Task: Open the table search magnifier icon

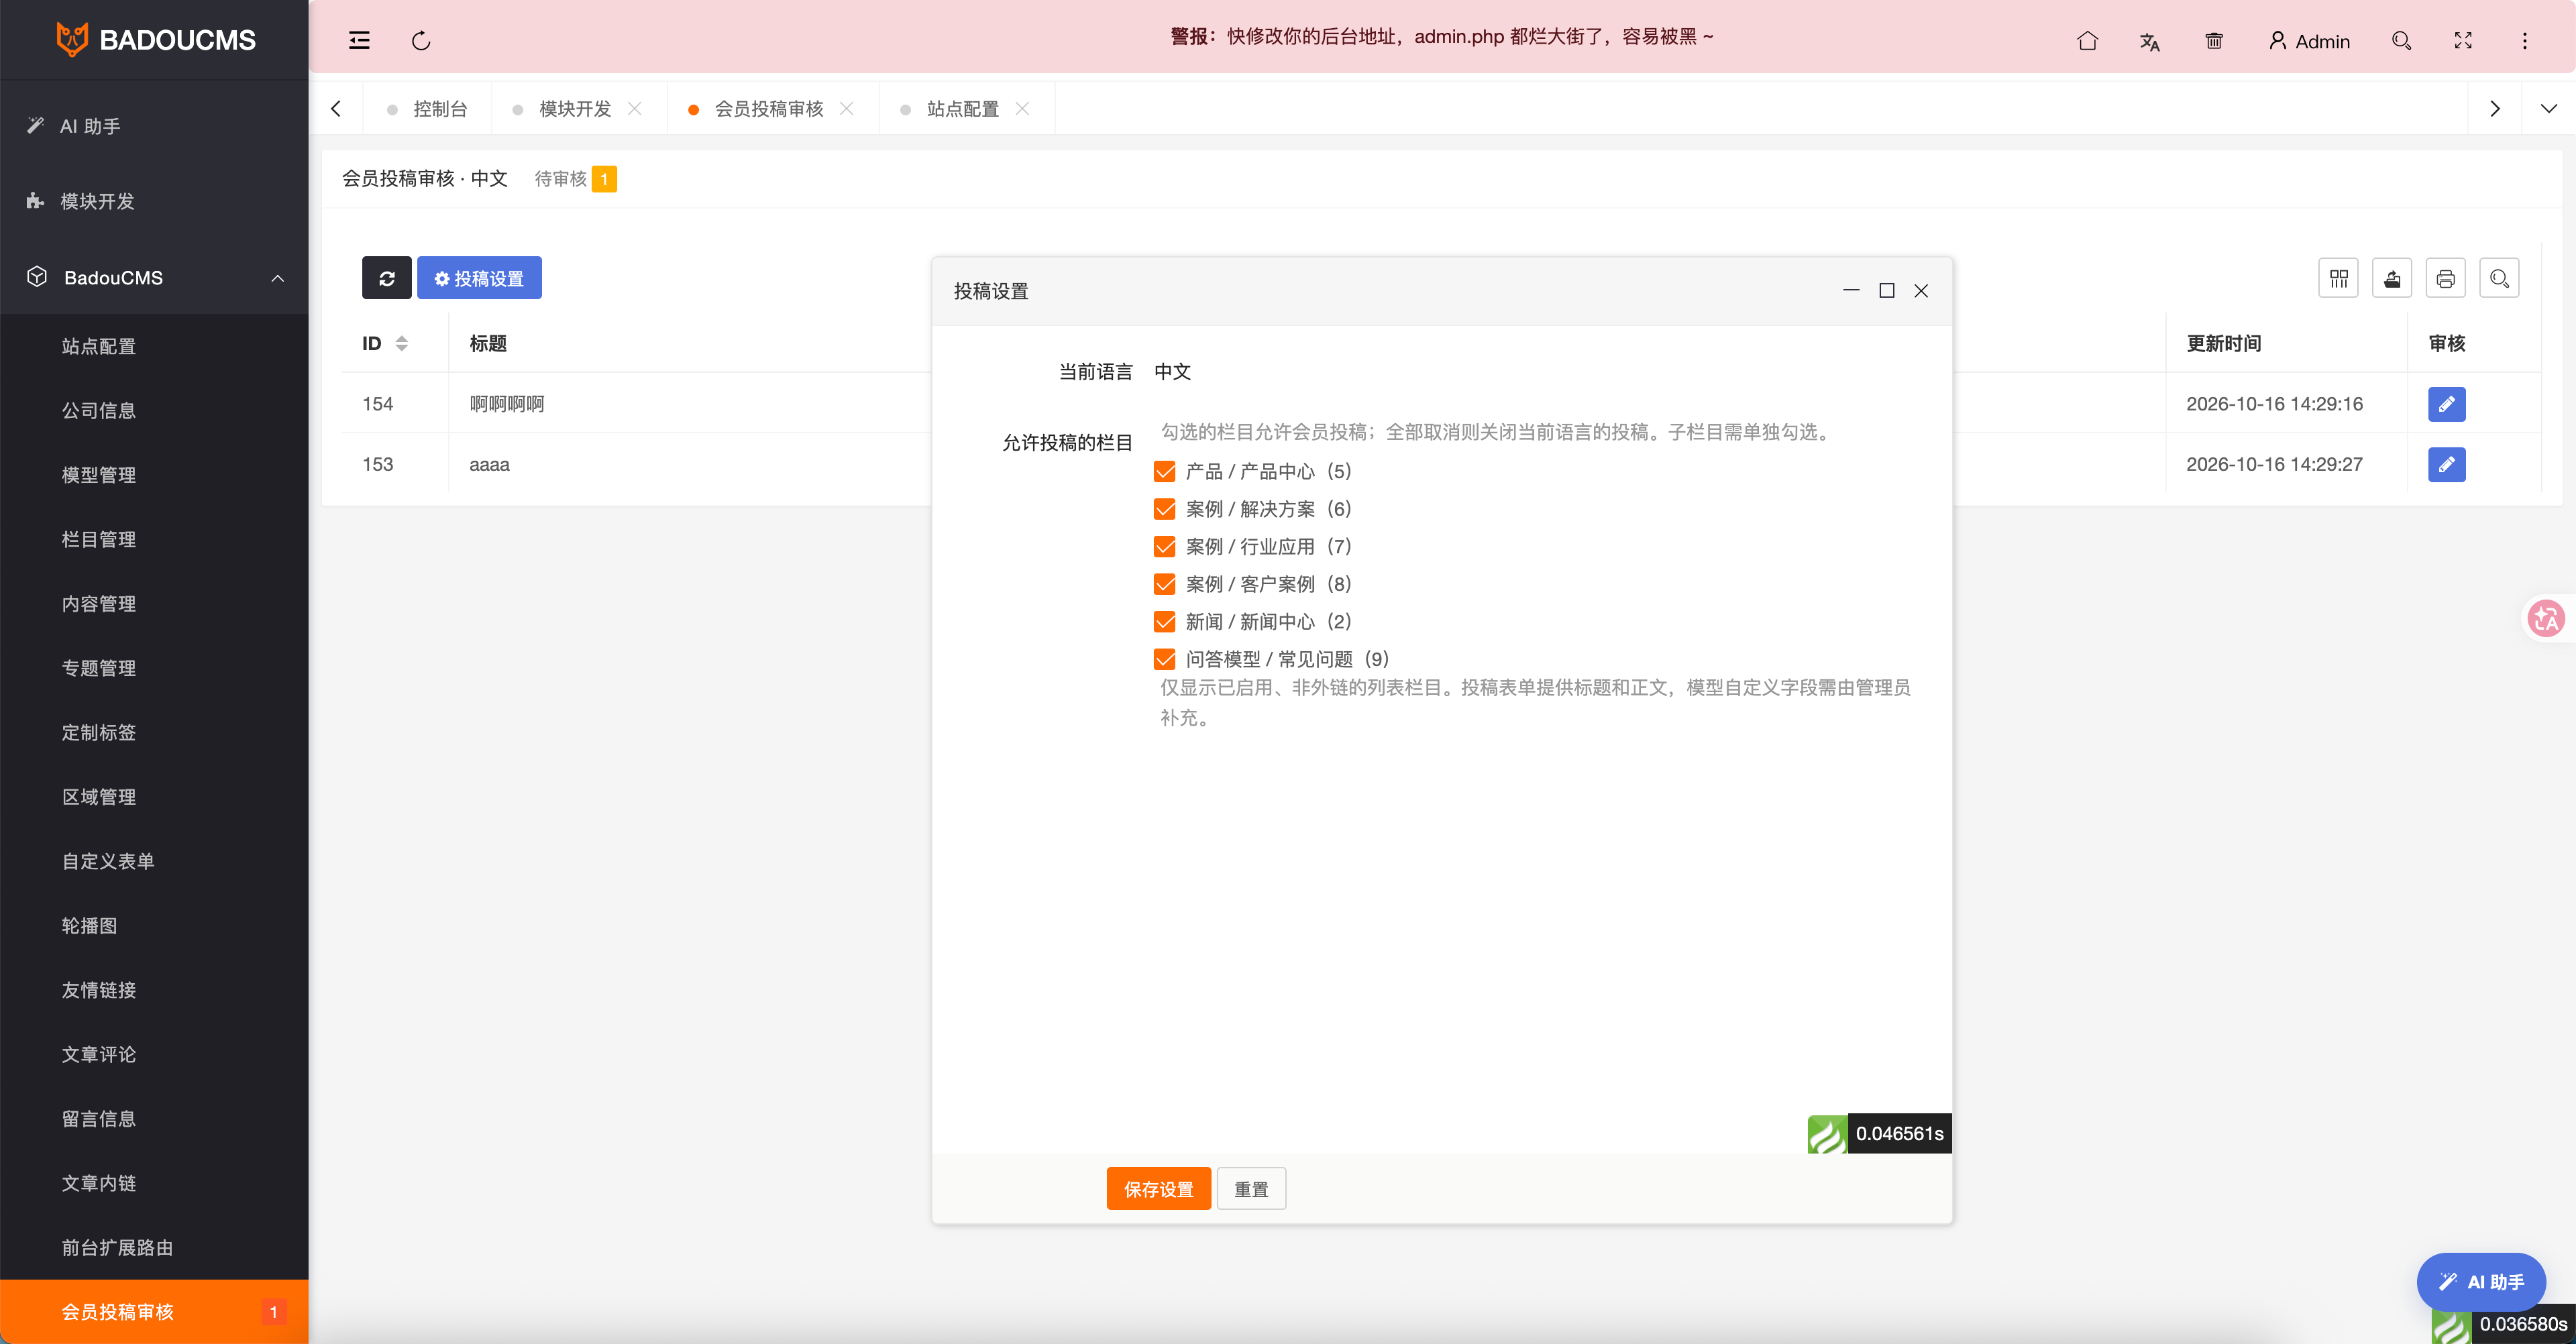Action: coord(2499,278)
